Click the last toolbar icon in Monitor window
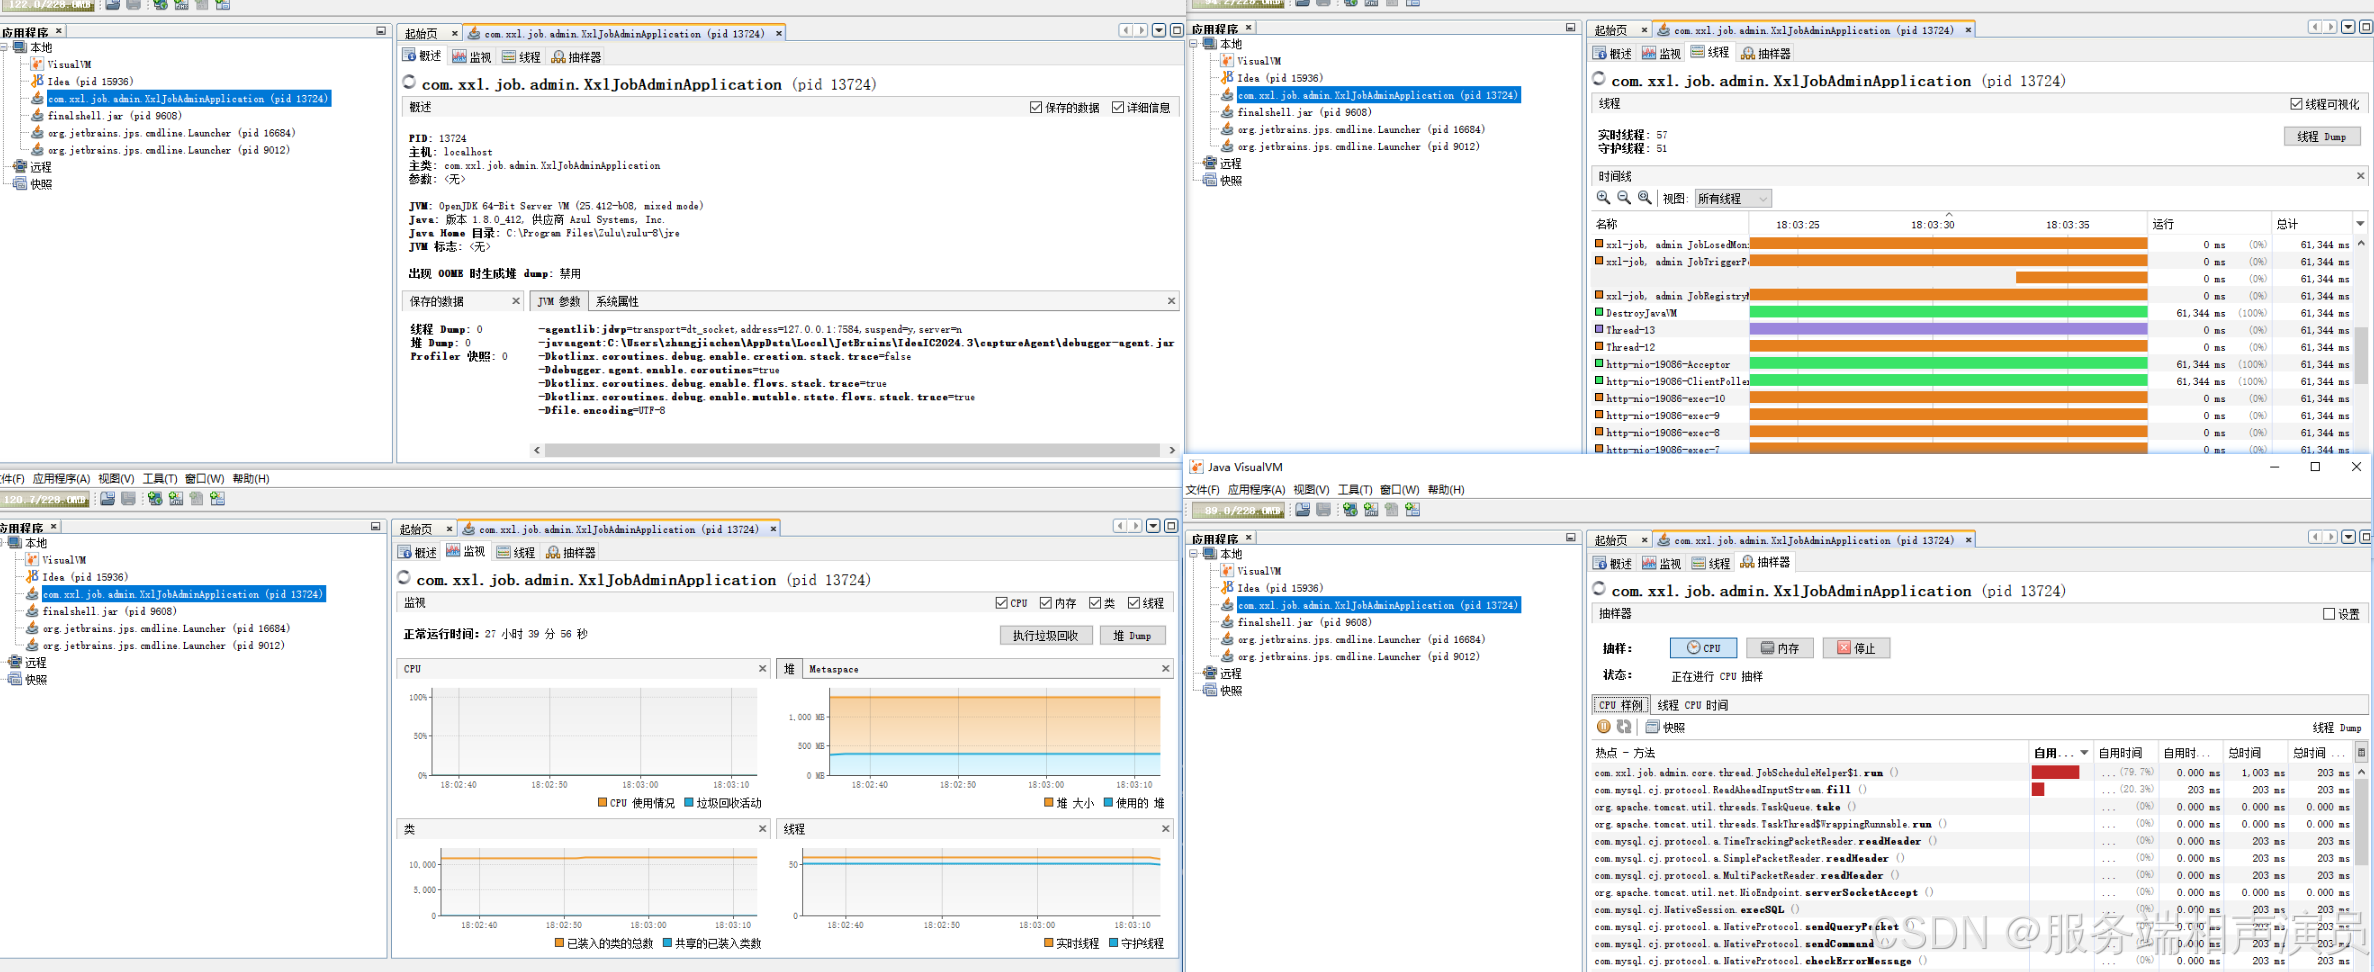Image resolution: width=2374 pixels, height=972 pixels. [218, 499]
